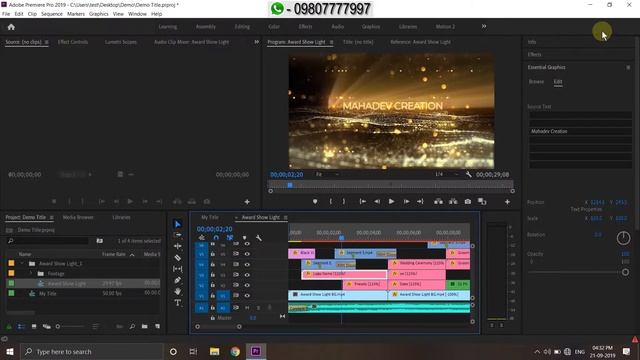640x360 pixels.
Task: Step back one frame in Program monitor
Action: pos(377,202)
